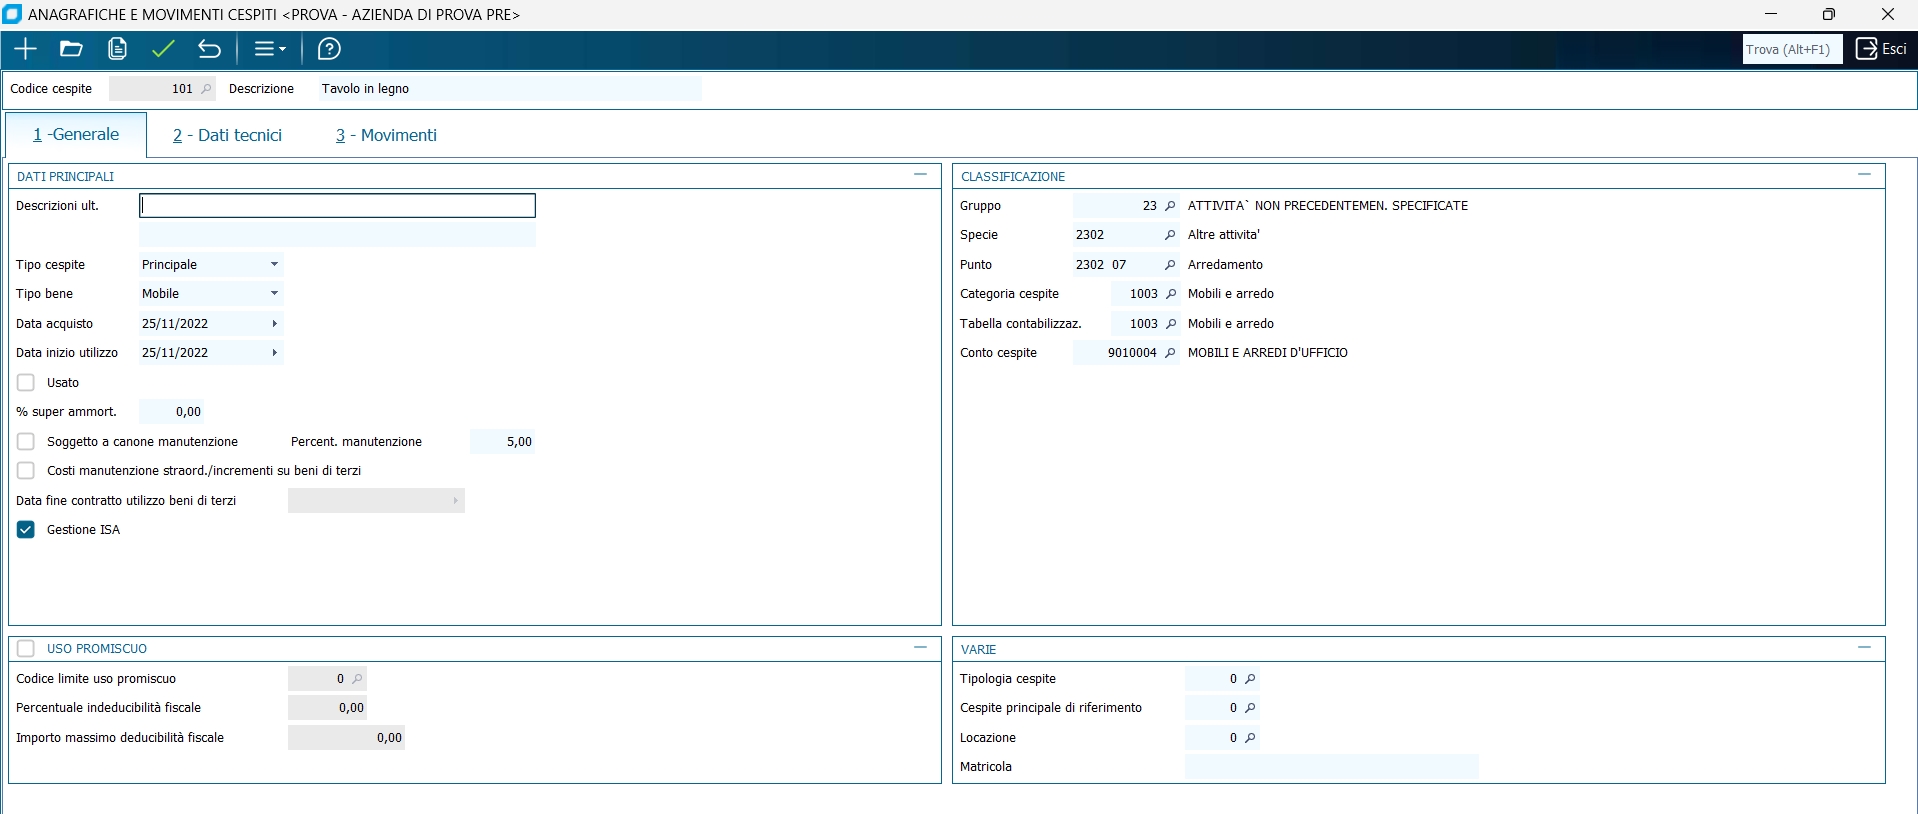Image resolution: width=1918 pixels, height=814 pixels.
Task: Click the application icon in the title bar
Action: click(13, 14)
